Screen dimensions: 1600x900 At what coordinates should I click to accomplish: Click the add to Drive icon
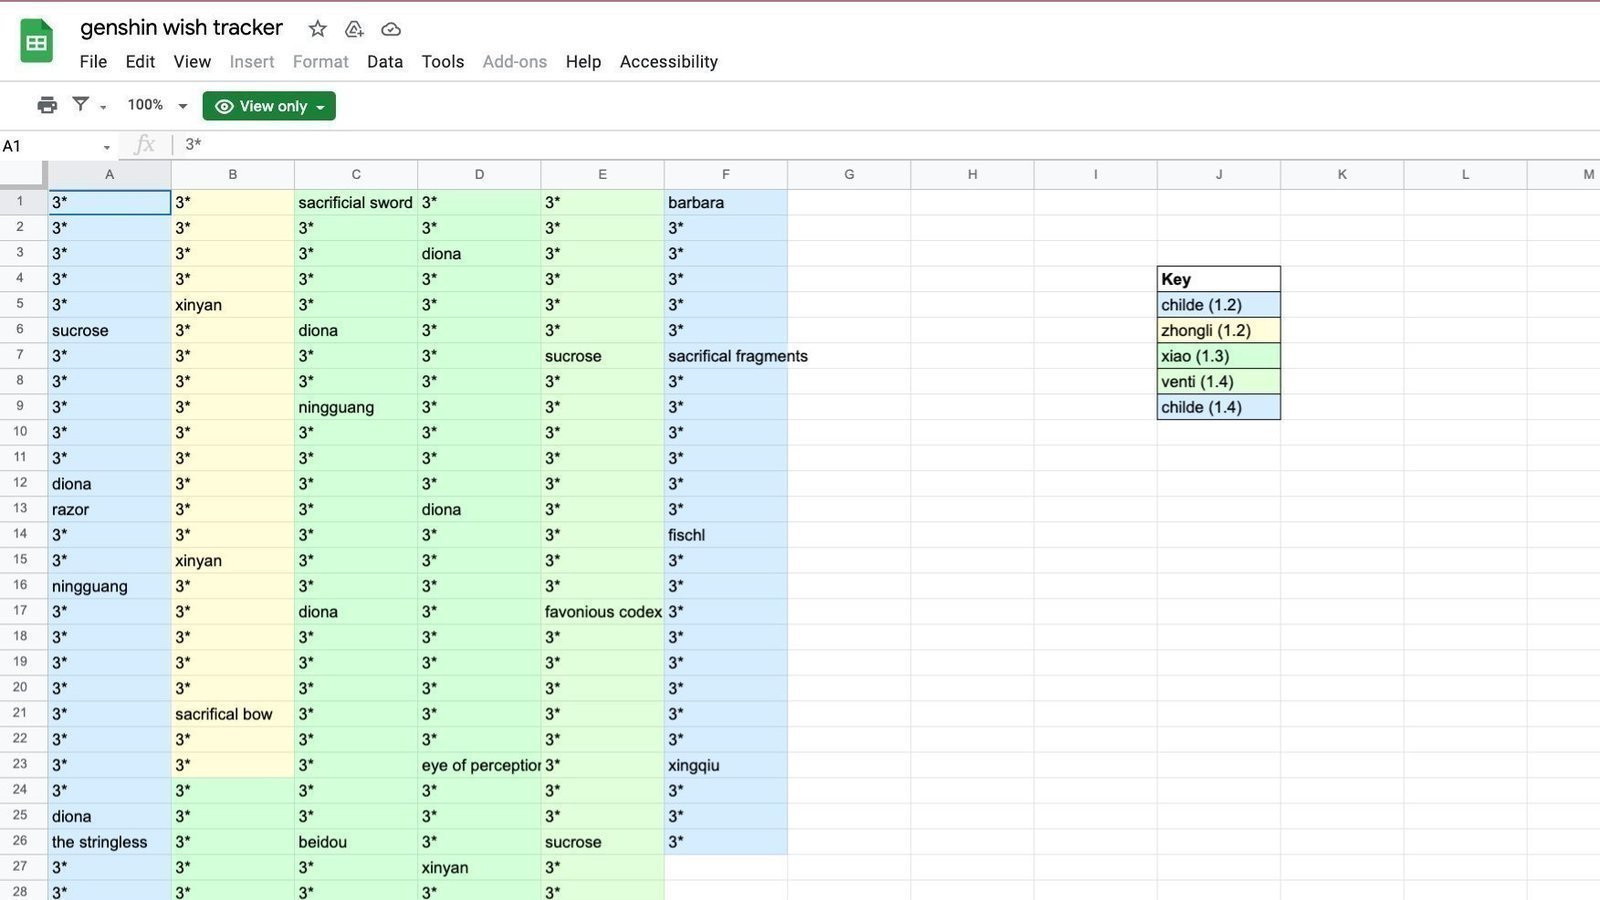tap(354, 29)
